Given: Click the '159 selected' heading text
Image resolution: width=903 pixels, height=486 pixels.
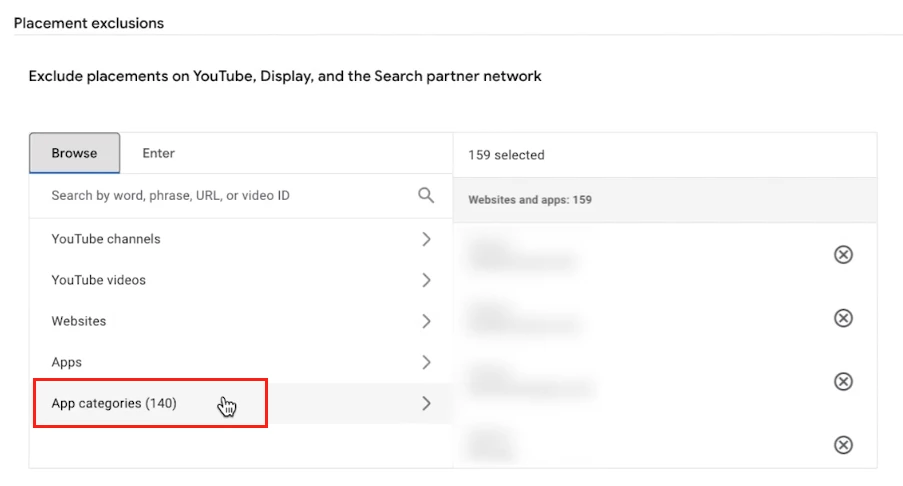Looking at the screenshot, I should [x=506, y=155].
